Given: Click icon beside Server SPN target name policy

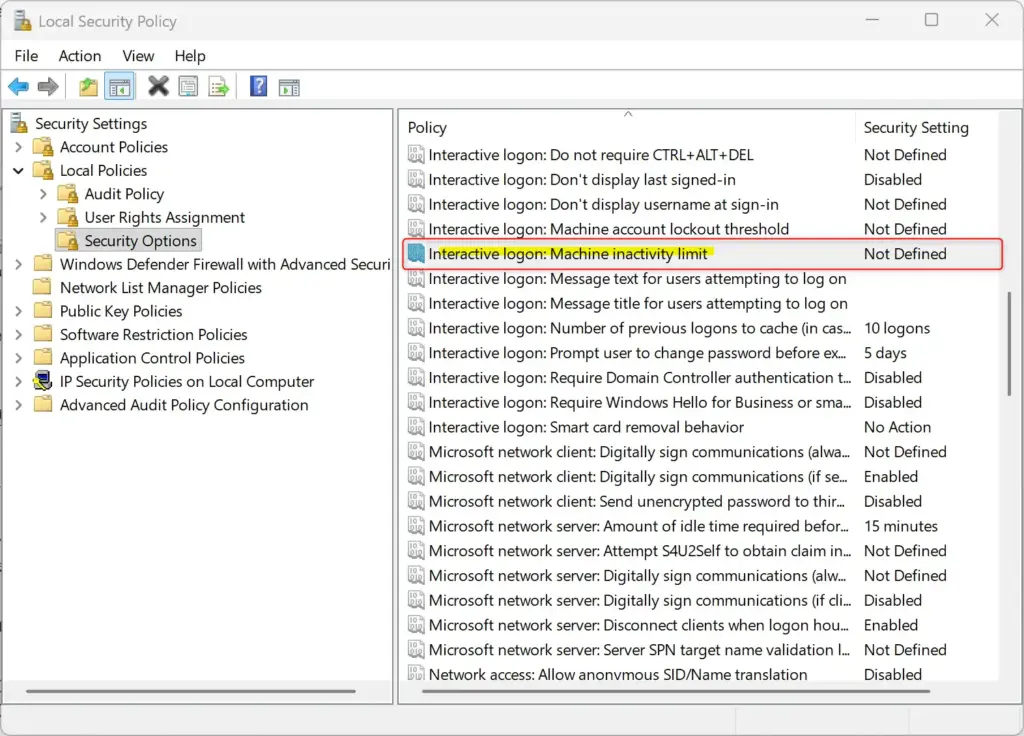Looking at the screenshot, I should click(x=416, y=650).
